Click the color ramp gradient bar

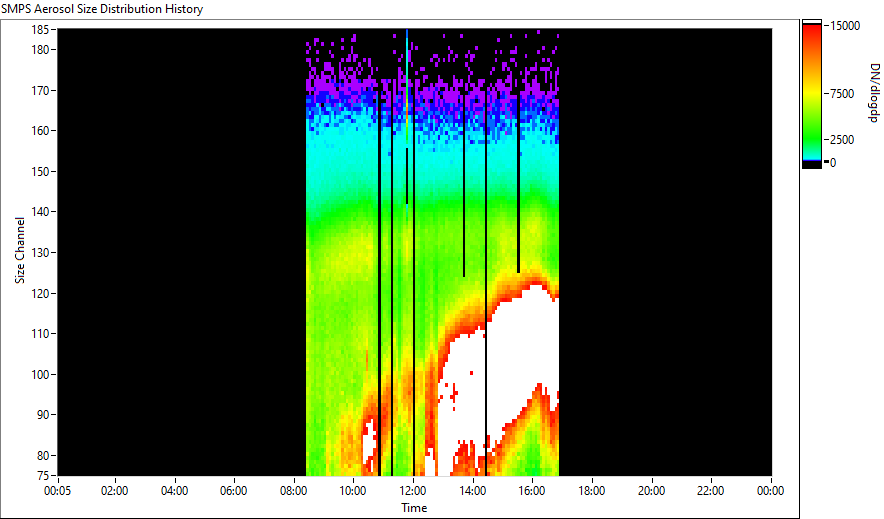[x=812, y=94]
